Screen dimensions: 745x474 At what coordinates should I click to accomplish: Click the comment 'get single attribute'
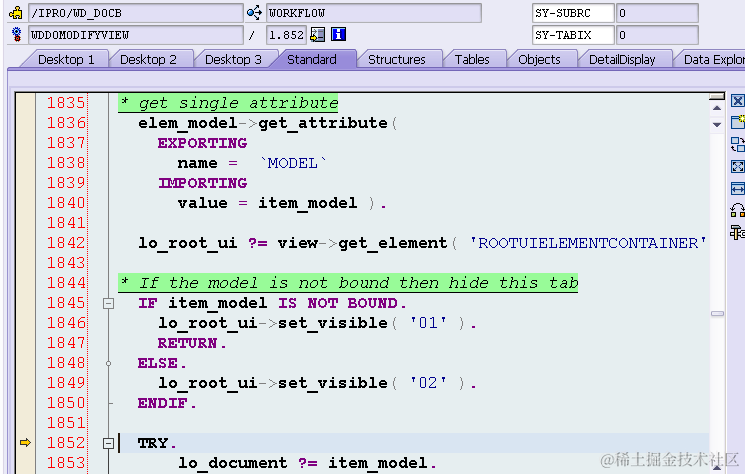point(238,103)
